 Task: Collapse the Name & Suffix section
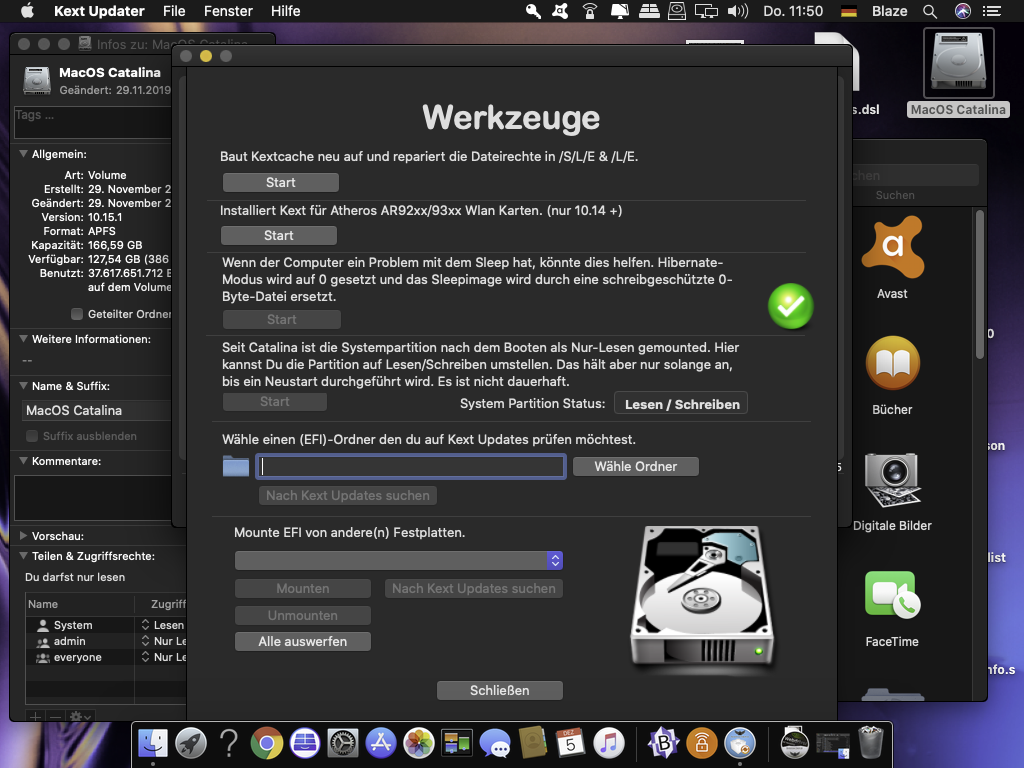(x=24, y=386)
